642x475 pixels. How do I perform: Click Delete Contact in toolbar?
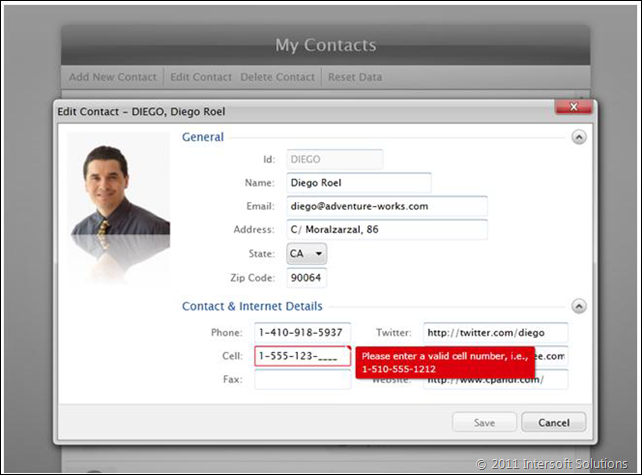(x=276, y=77)
